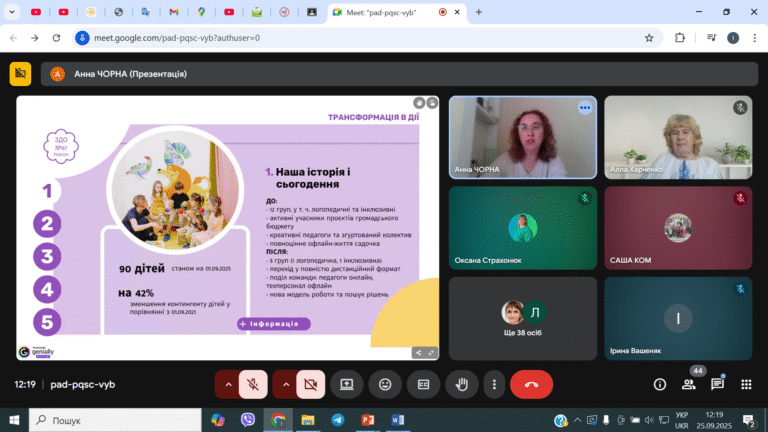Open meeting details info icon
This screenshot has width=768, height=432.
pyautogui.click(x=660, y=384)
